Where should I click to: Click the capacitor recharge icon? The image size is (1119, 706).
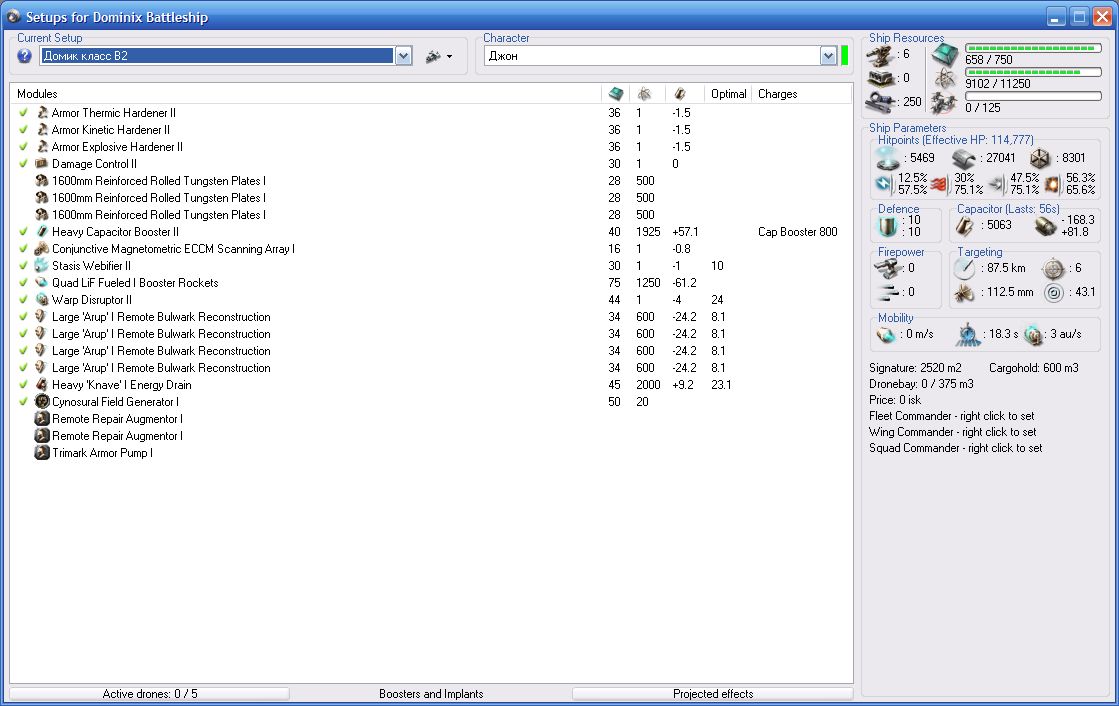point(1045,226)
